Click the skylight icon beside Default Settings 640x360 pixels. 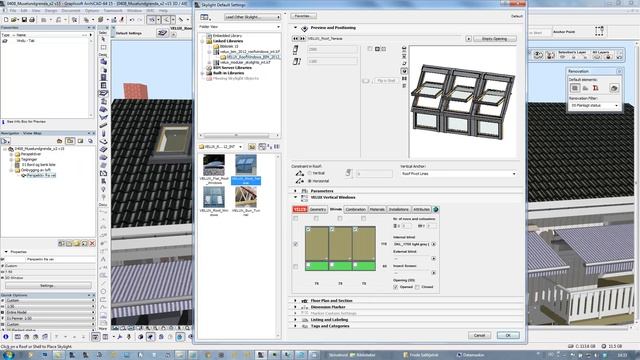pos(162,33)
